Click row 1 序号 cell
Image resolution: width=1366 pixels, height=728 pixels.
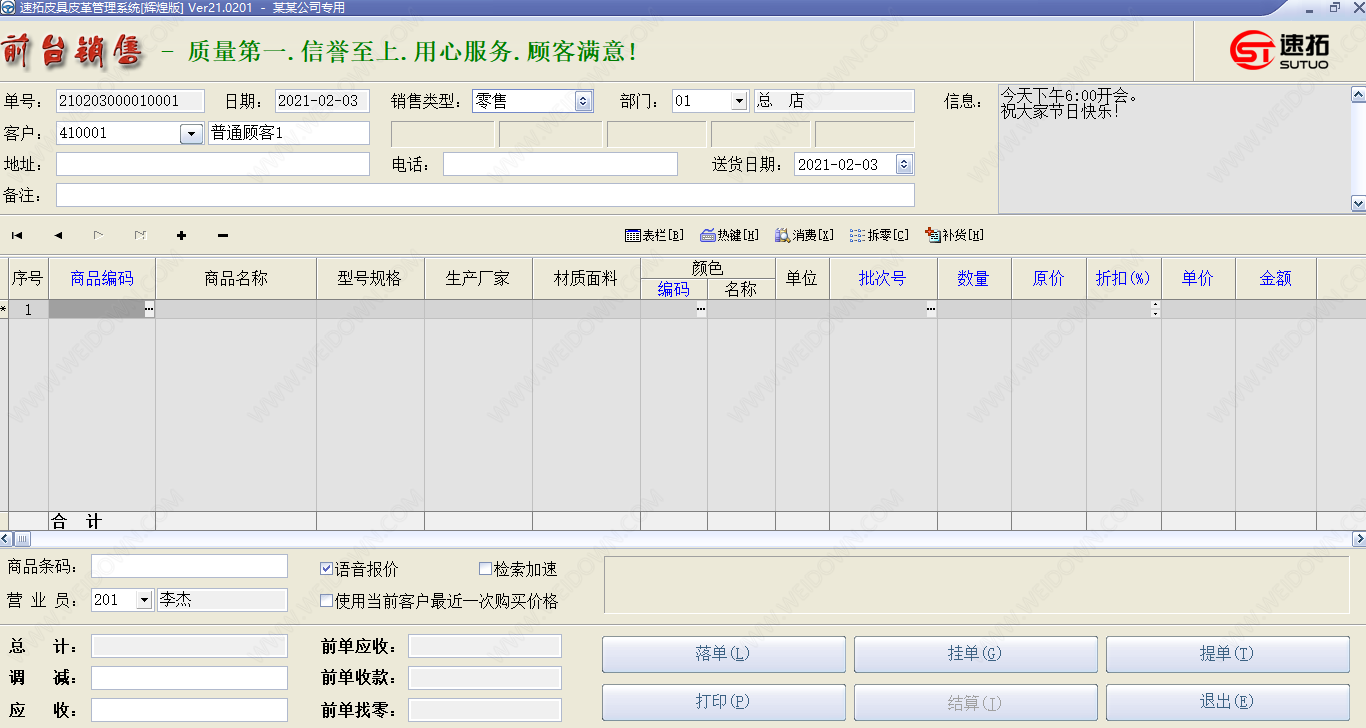(x=28, y=310)
